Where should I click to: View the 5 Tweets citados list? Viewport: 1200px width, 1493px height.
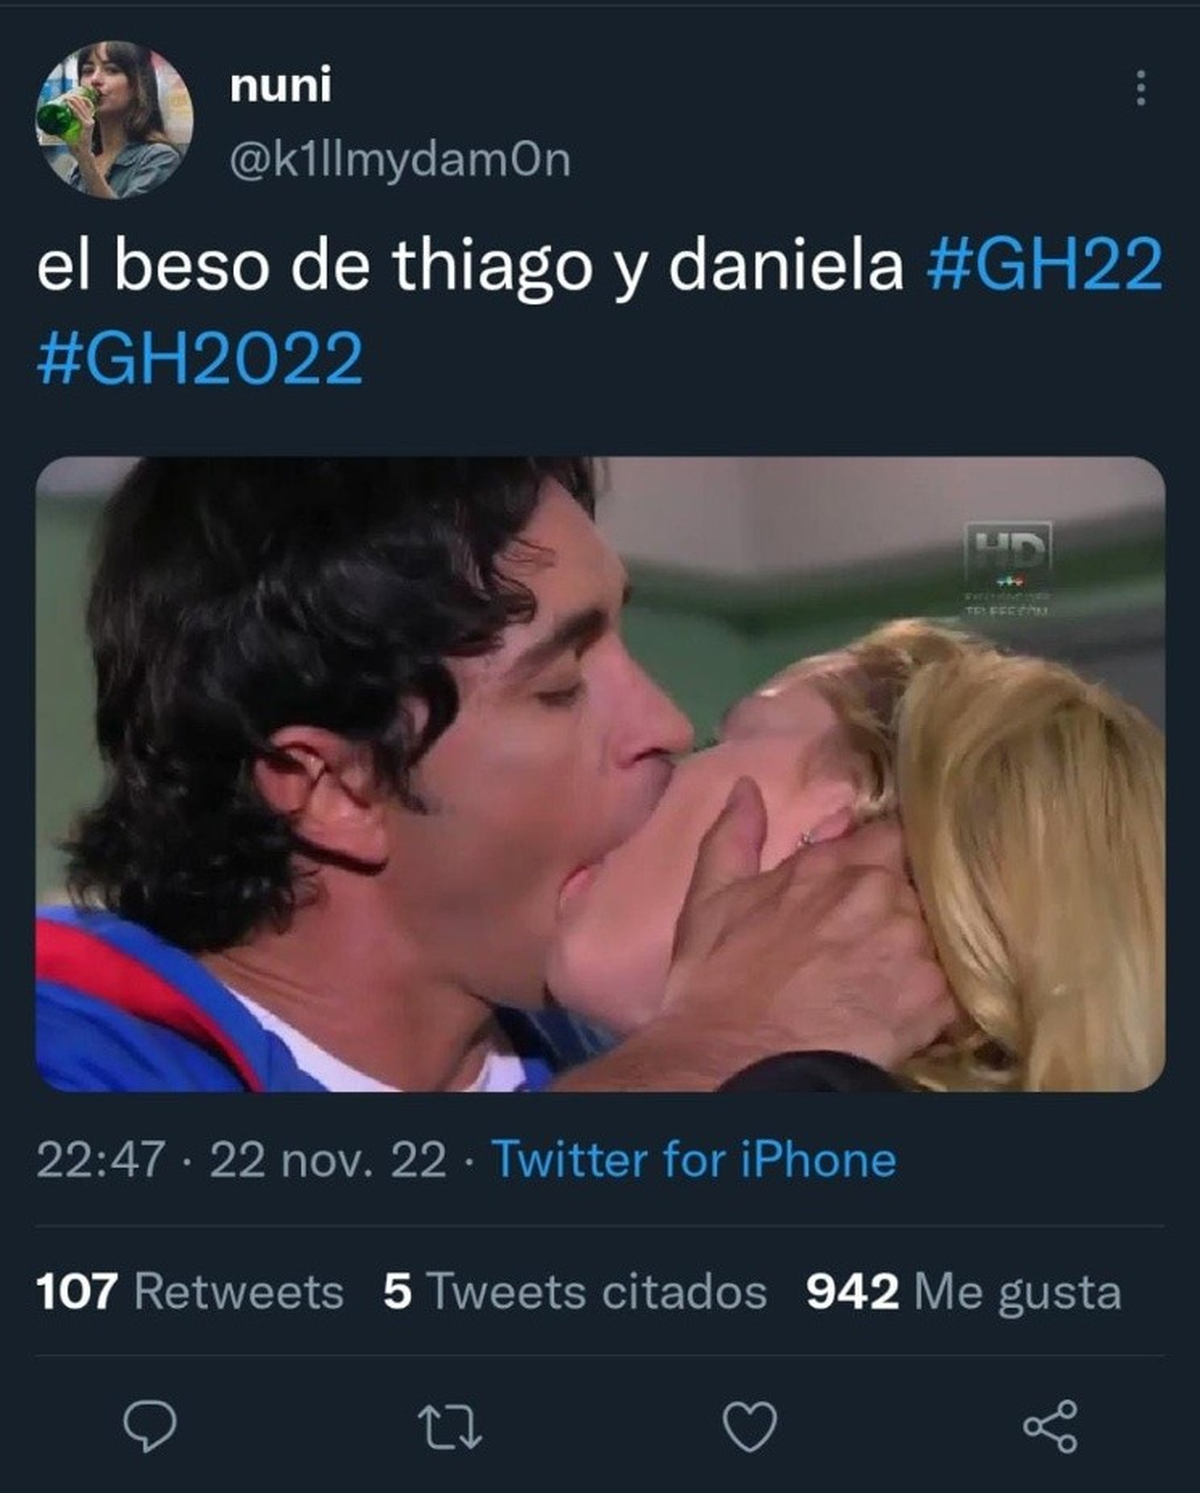575,1291
